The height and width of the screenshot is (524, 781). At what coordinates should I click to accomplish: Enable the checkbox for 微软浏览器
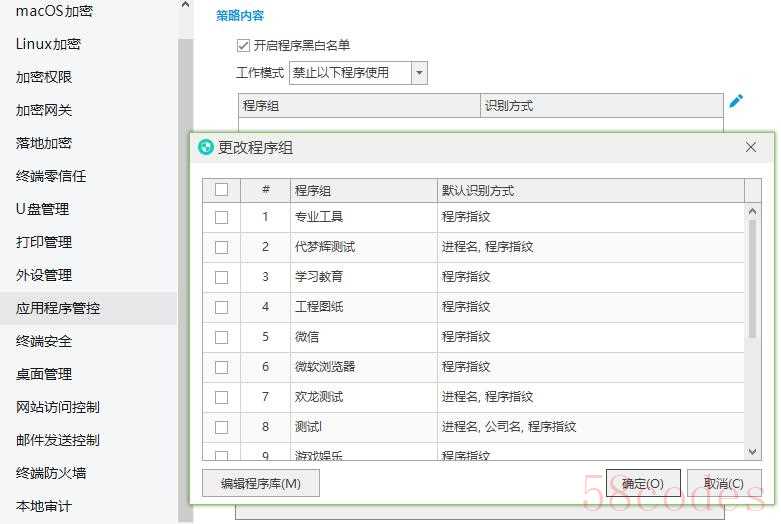coord(221,367)
